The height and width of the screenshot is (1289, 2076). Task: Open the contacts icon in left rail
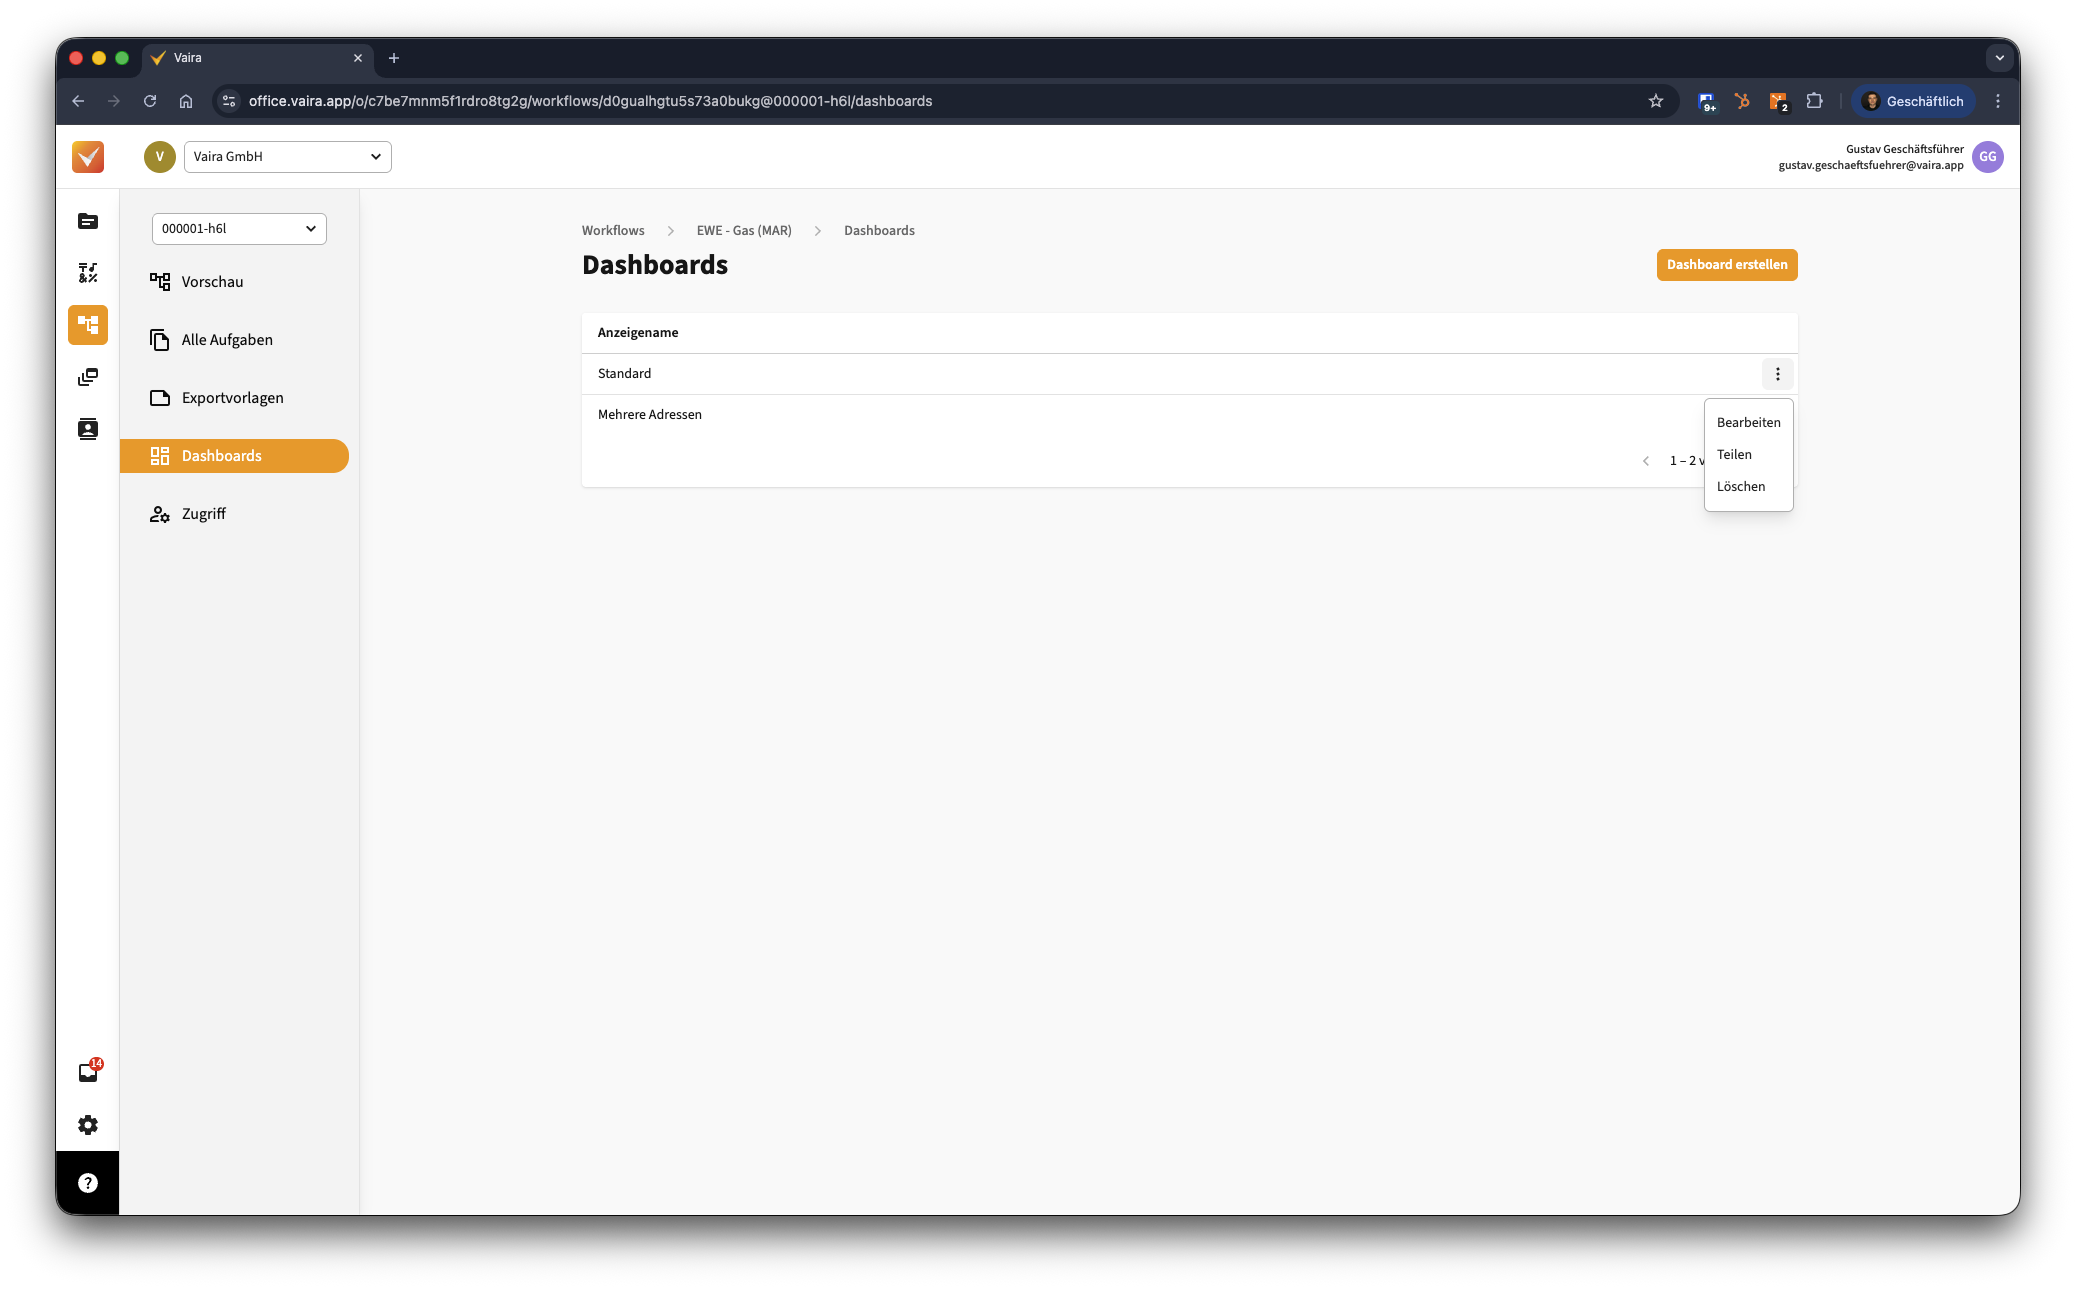point(88,429)
